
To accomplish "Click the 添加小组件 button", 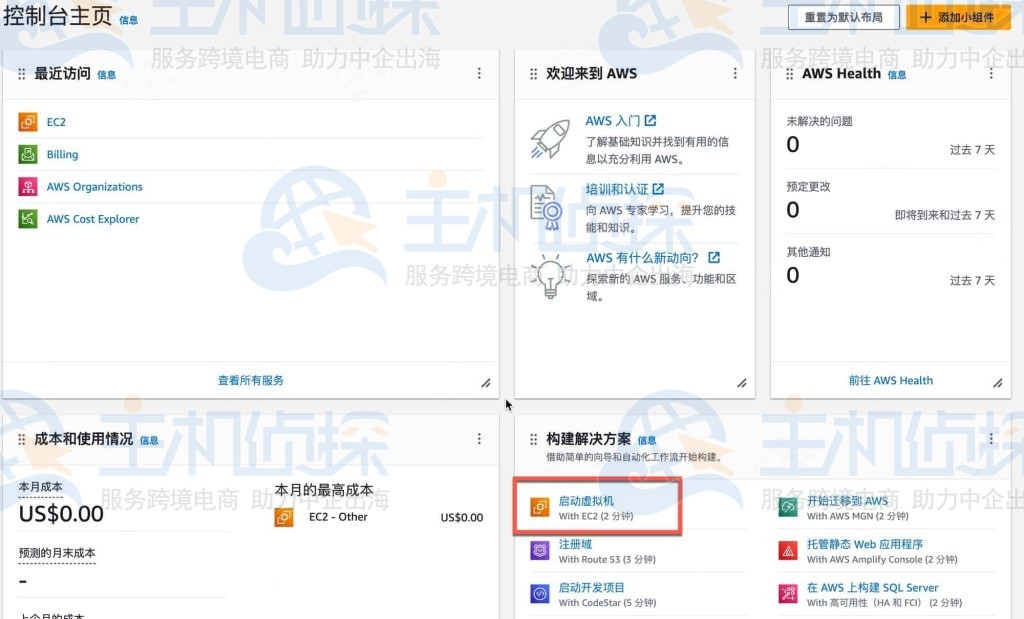I will [x=957, y=17].
